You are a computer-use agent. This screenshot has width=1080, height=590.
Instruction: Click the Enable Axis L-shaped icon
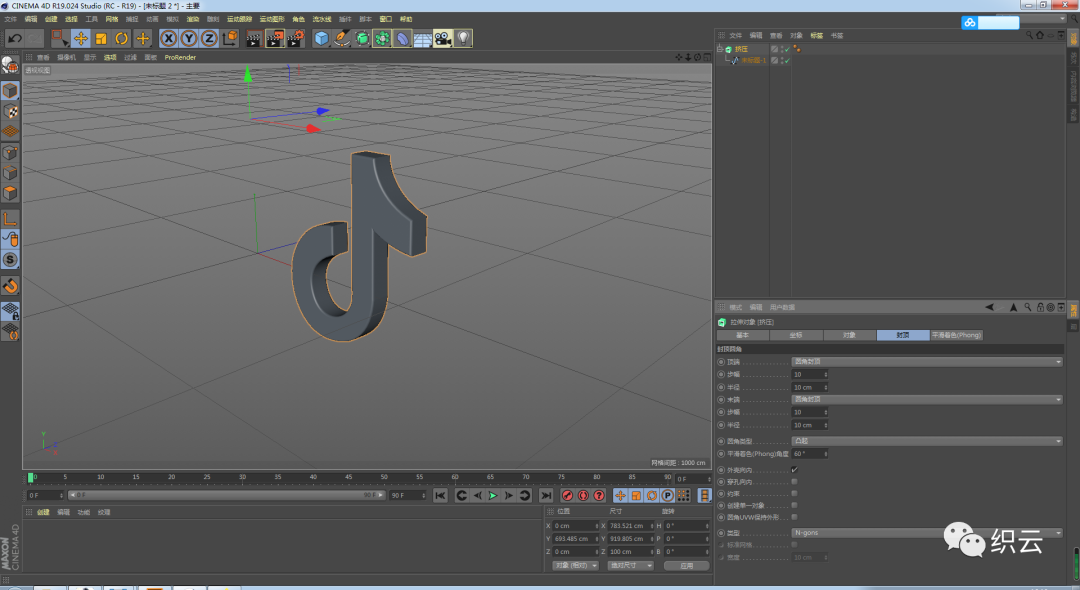click(x=10, y=219)
